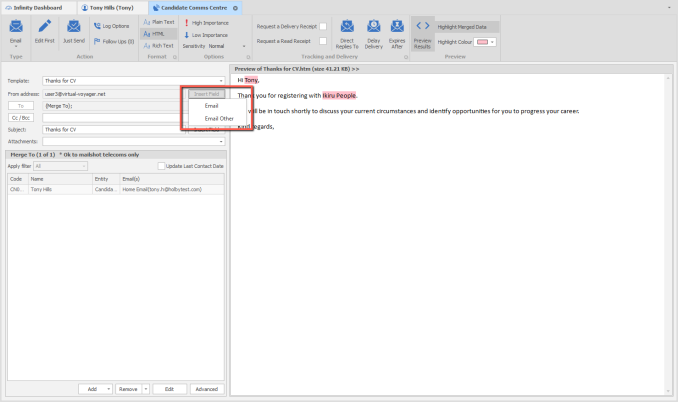678x402 pixels.
Task: Choose Email Other from Insert Field menu
Action: point(218,118)
